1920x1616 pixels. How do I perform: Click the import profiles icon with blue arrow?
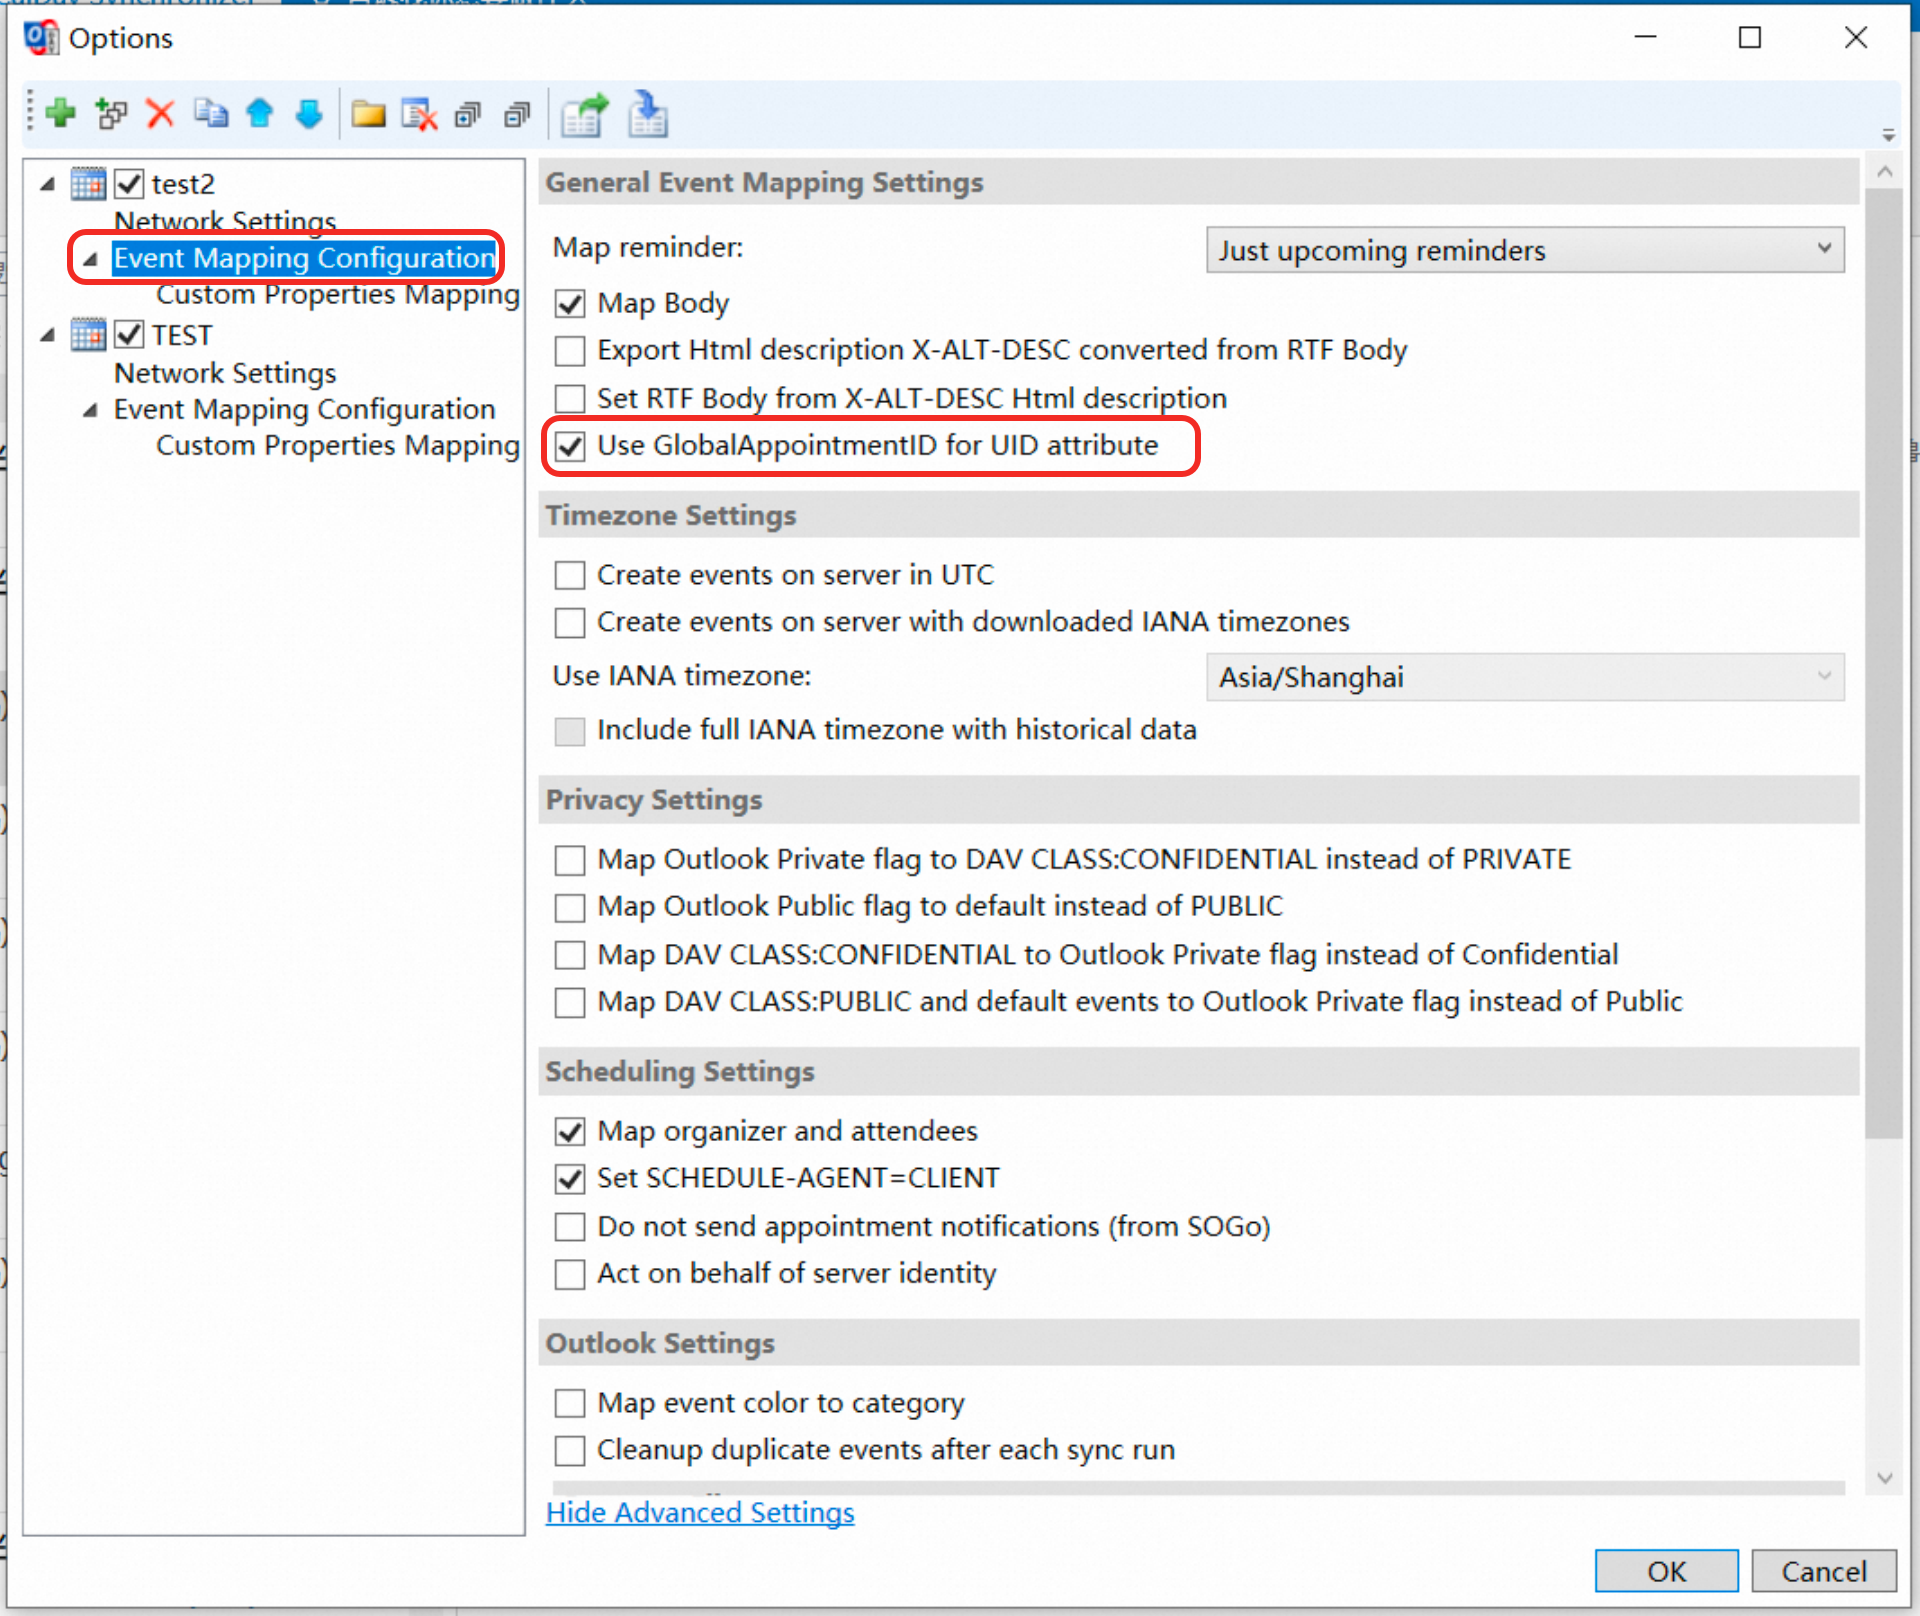pos(648,114)
